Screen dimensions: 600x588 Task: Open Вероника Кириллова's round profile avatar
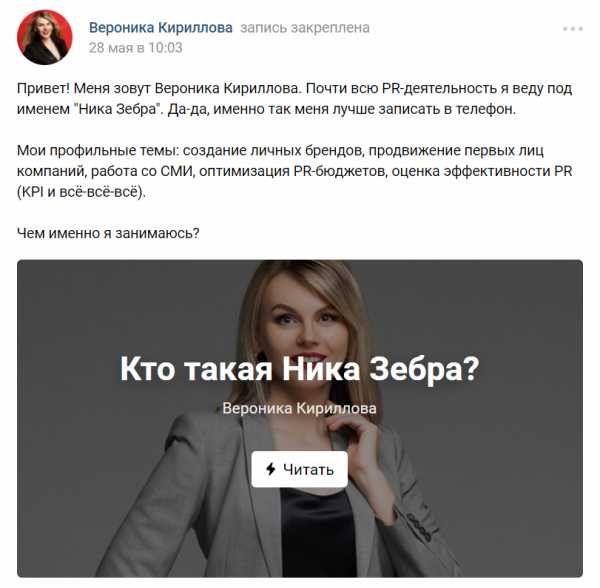click(45, 37)
